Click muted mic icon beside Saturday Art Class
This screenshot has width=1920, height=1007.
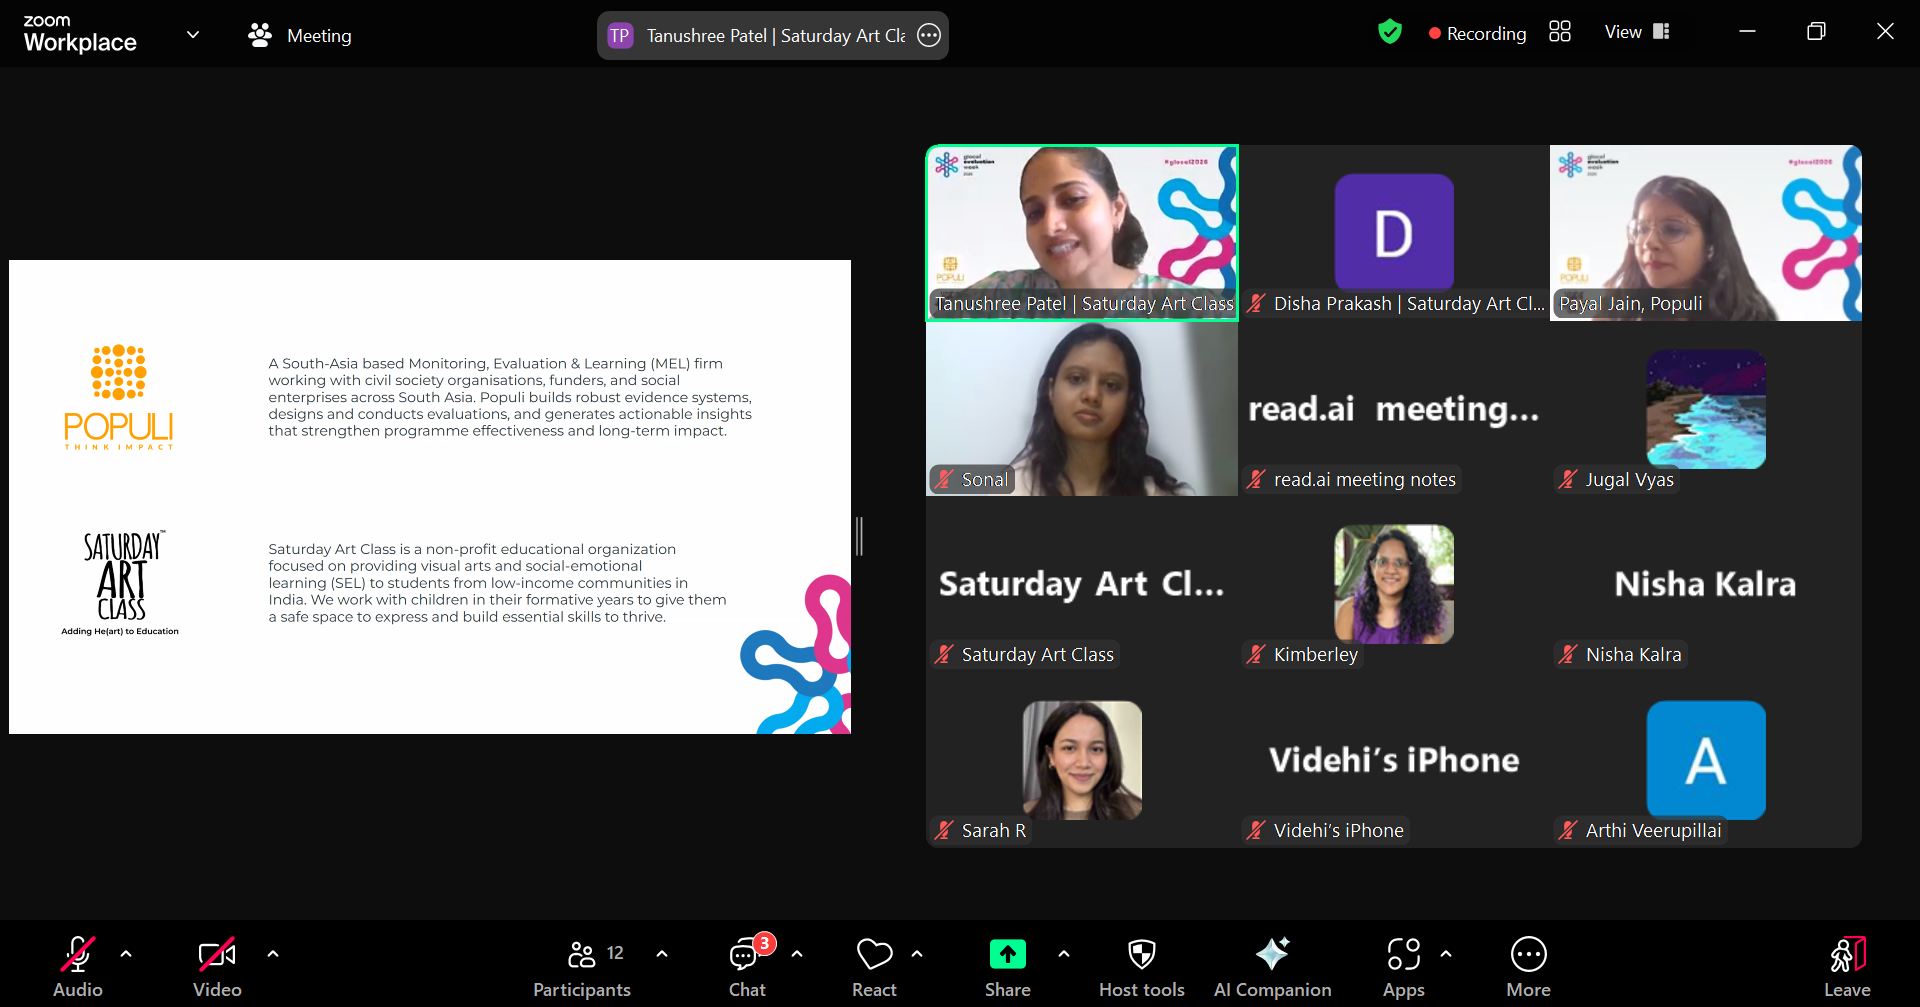944,654
